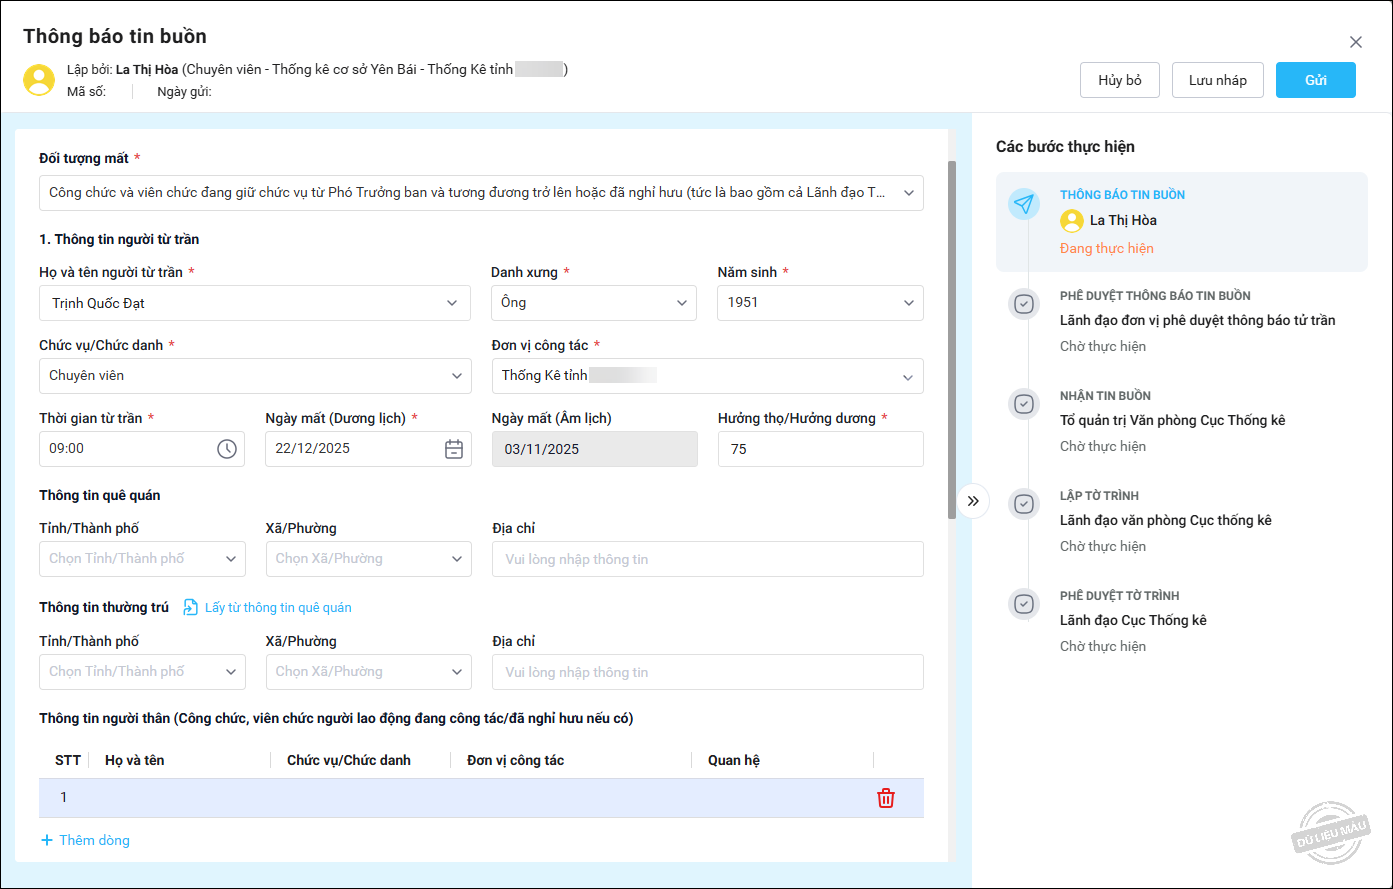The height and width of the screenshot is (889, 1393).
Task: Open the clock time picker icon
Action: [227, 449]
